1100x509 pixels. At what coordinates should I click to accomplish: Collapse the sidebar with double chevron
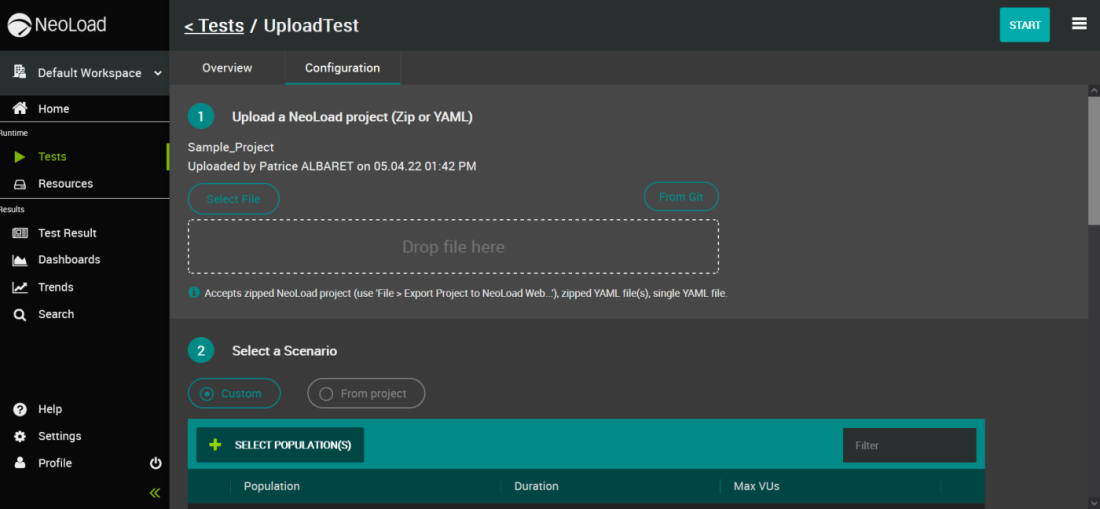[155, 493]
